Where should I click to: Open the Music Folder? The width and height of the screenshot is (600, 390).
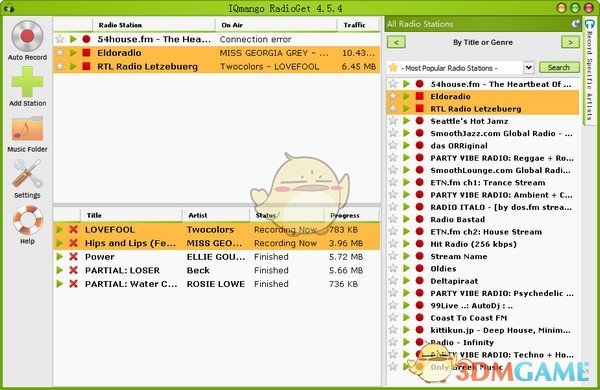pos(27,134)
